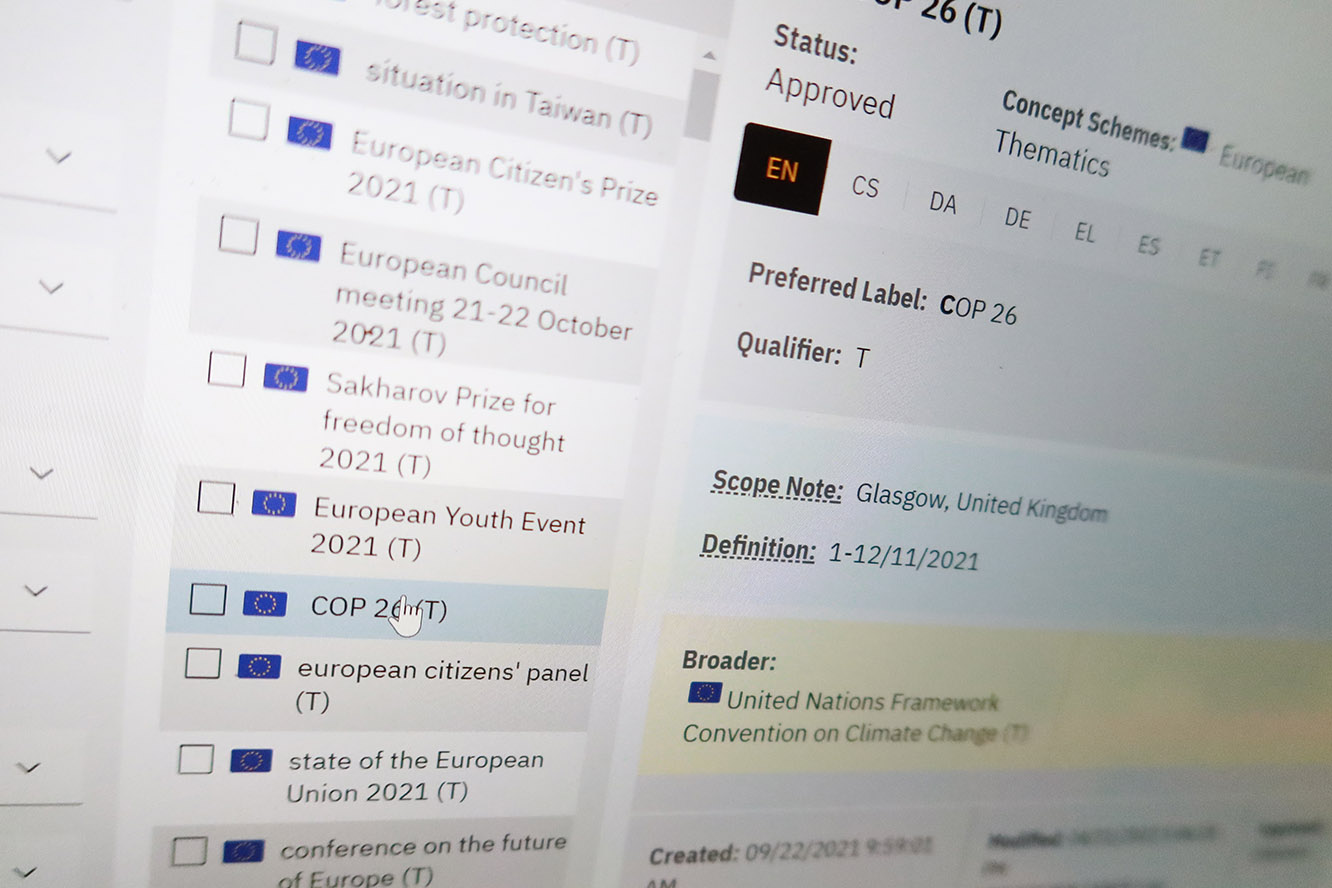Click the scroll-up arrow of the concept list
This screenshot has width=1332, height=888.
point(709,55)
